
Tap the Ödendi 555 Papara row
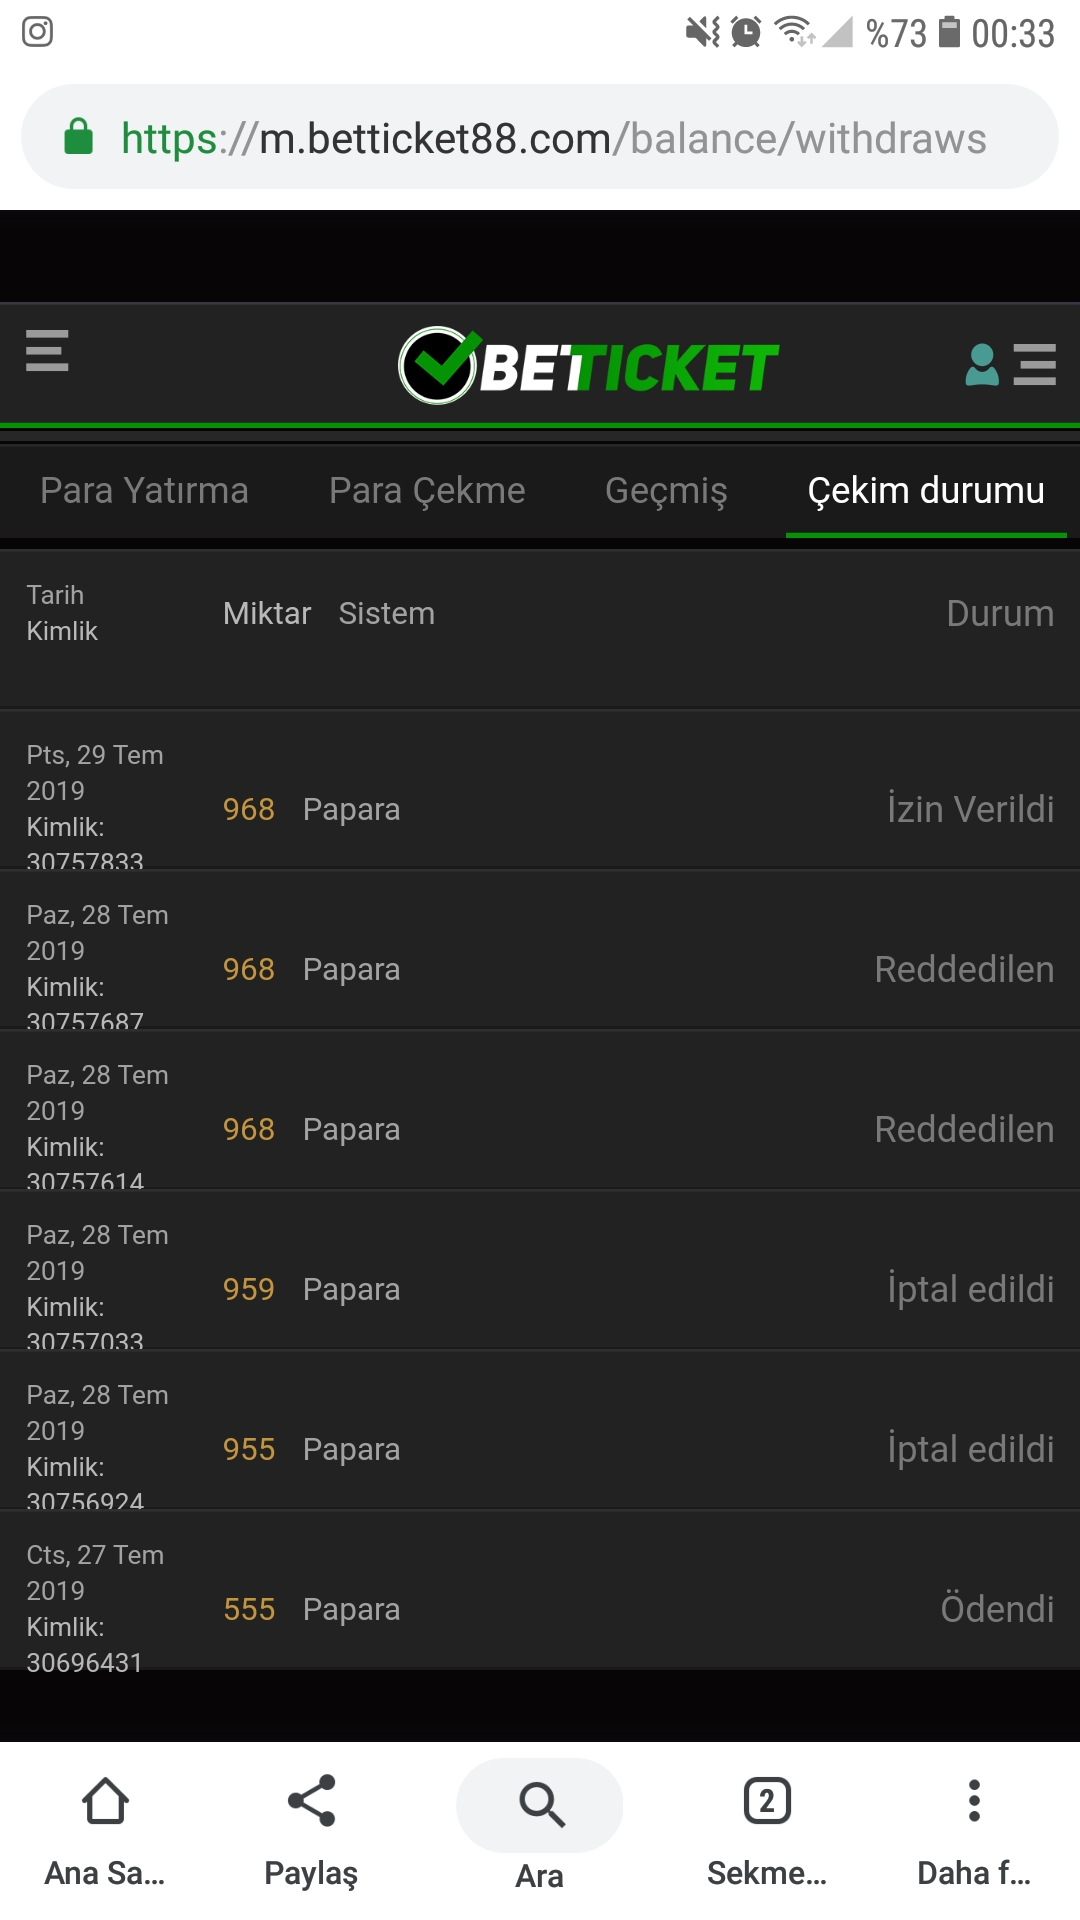(540, 1590)
